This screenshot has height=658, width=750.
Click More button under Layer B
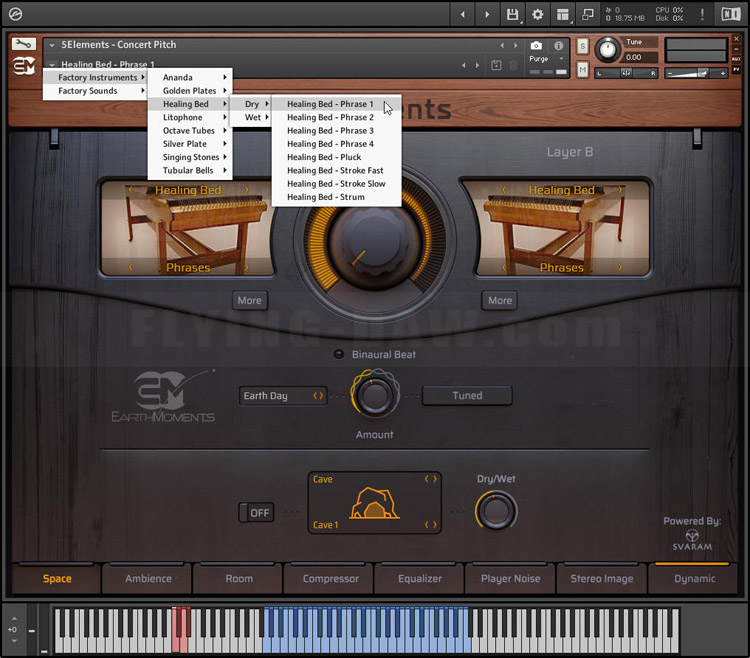[x=500, y=301]
